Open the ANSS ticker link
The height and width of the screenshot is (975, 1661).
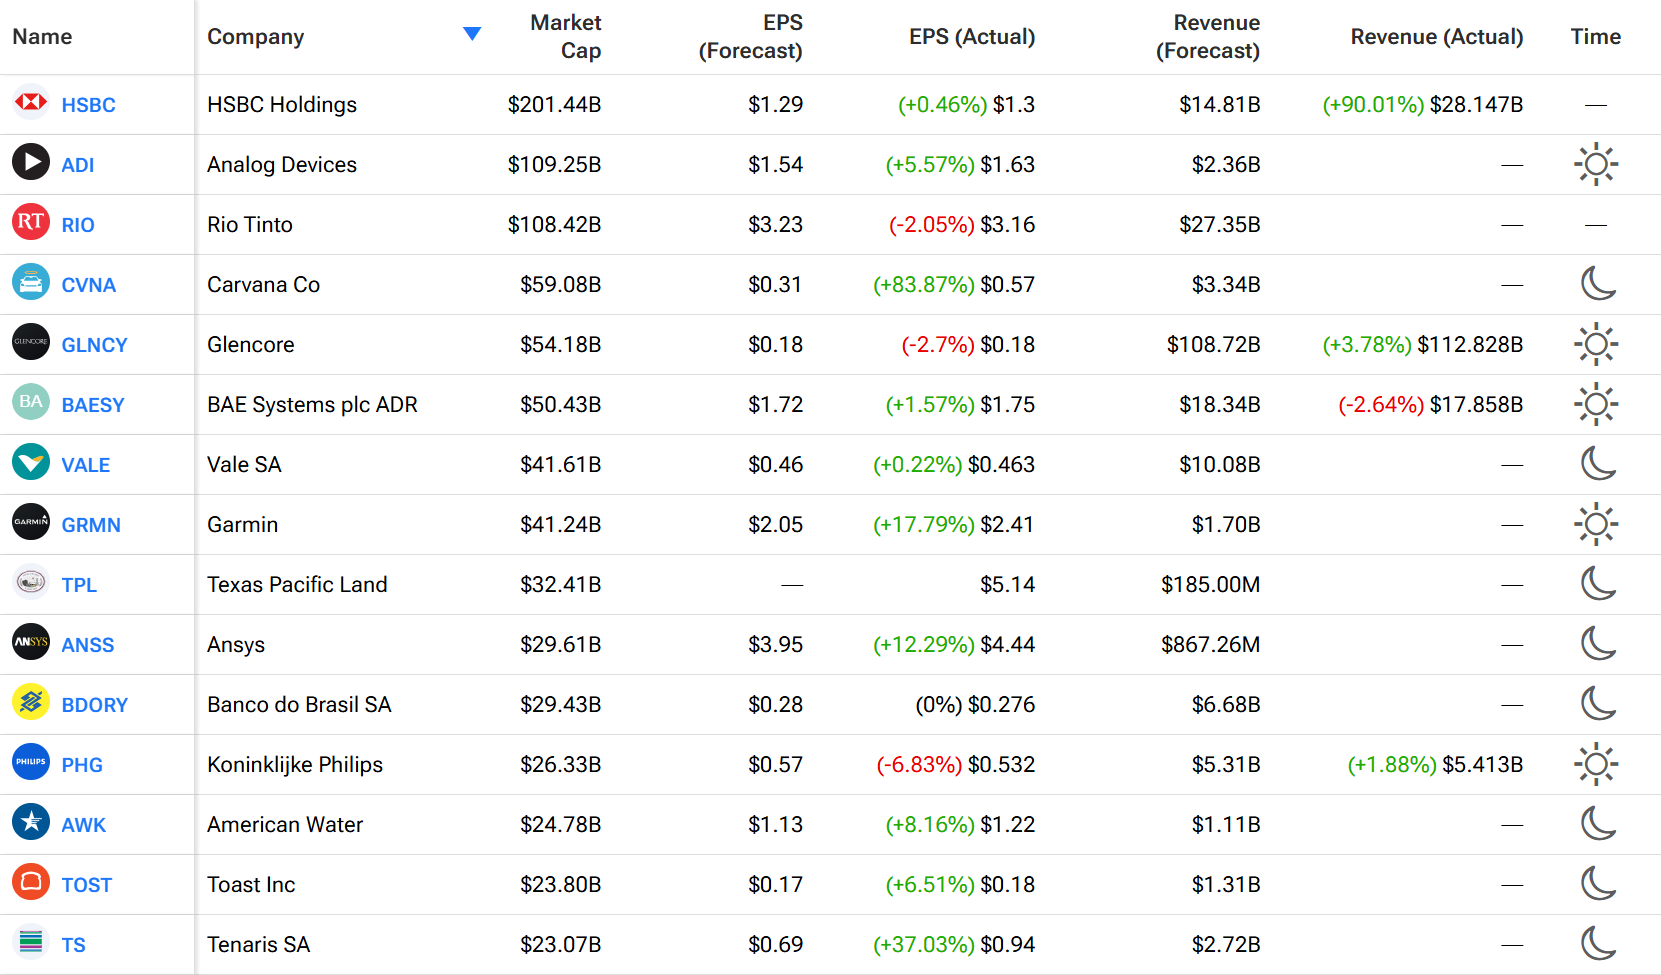coord(88,645)
